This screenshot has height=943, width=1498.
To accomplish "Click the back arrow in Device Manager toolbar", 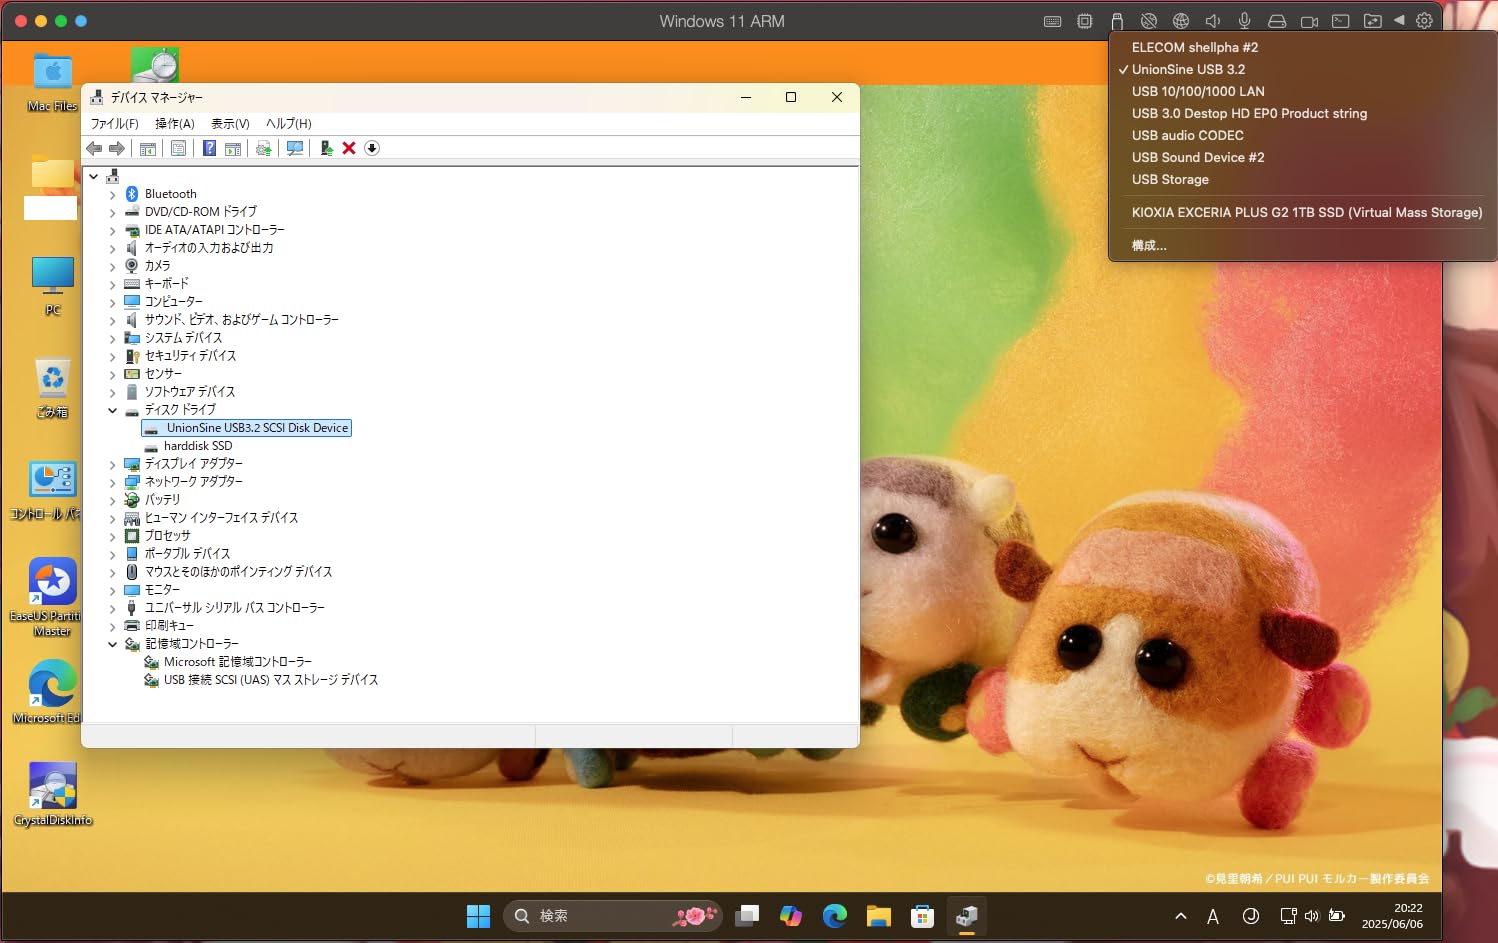I will coord(94,148).
